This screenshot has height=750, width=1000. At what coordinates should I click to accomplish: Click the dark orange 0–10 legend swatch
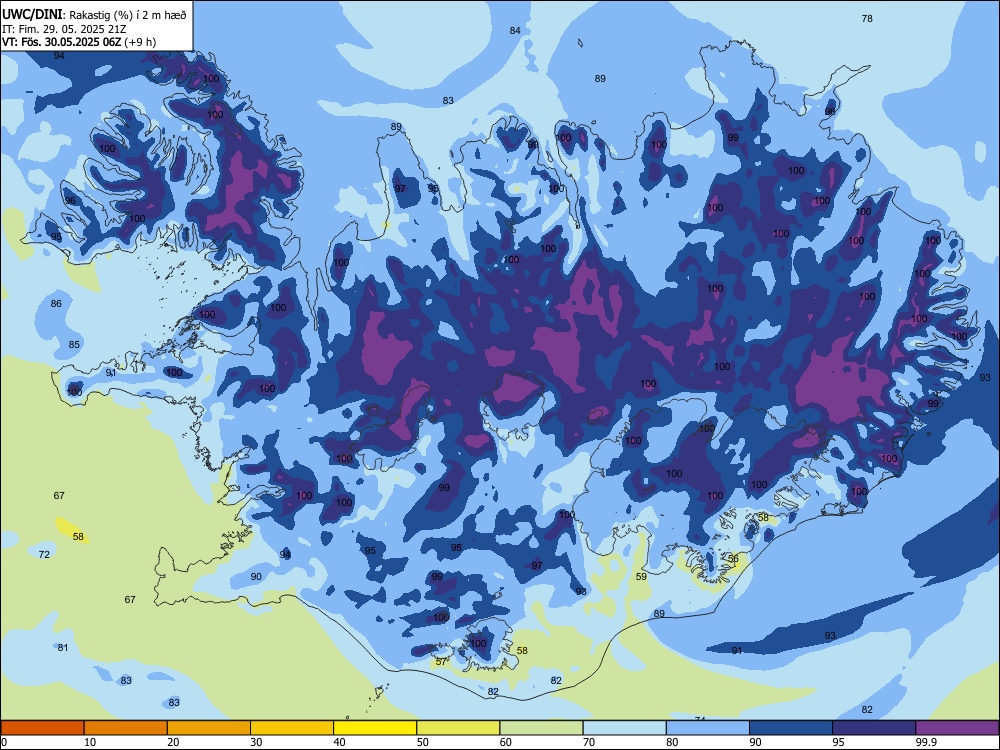pyautogui.click(x=42, y=728)
